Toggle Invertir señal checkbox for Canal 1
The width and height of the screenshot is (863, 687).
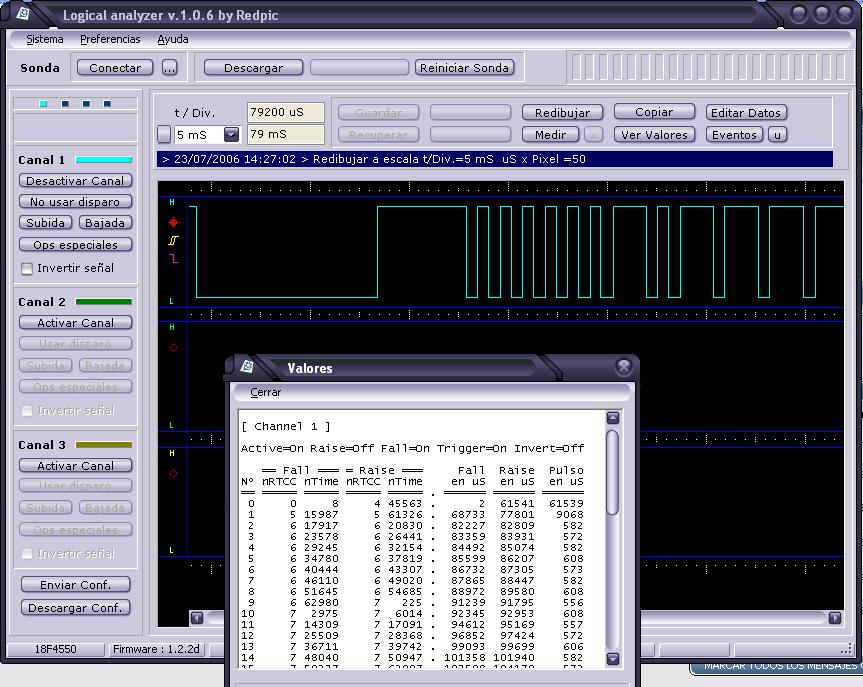(26, 269)
